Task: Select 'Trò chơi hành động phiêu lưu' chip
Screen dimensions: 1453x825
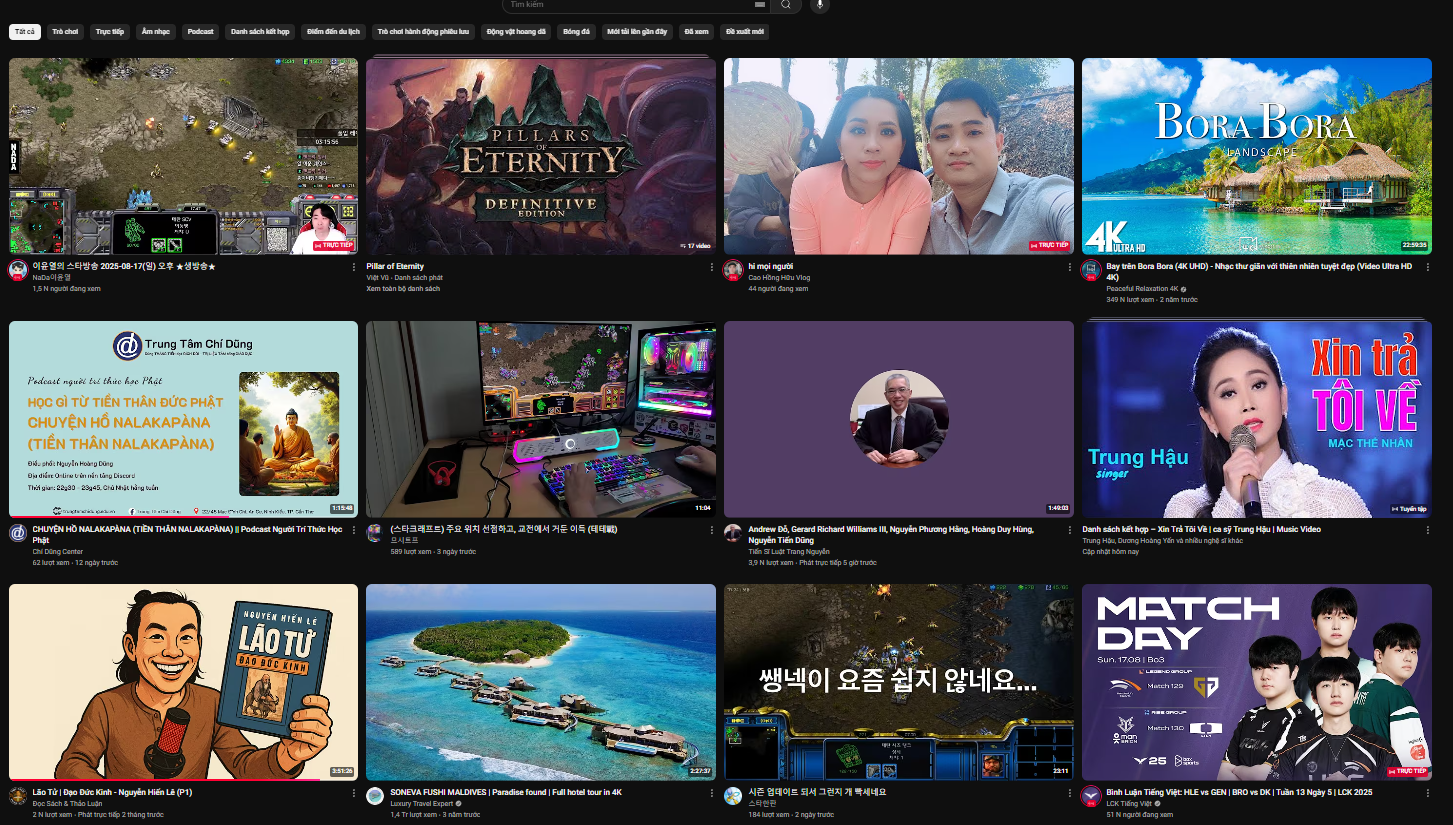Action: 423,32
